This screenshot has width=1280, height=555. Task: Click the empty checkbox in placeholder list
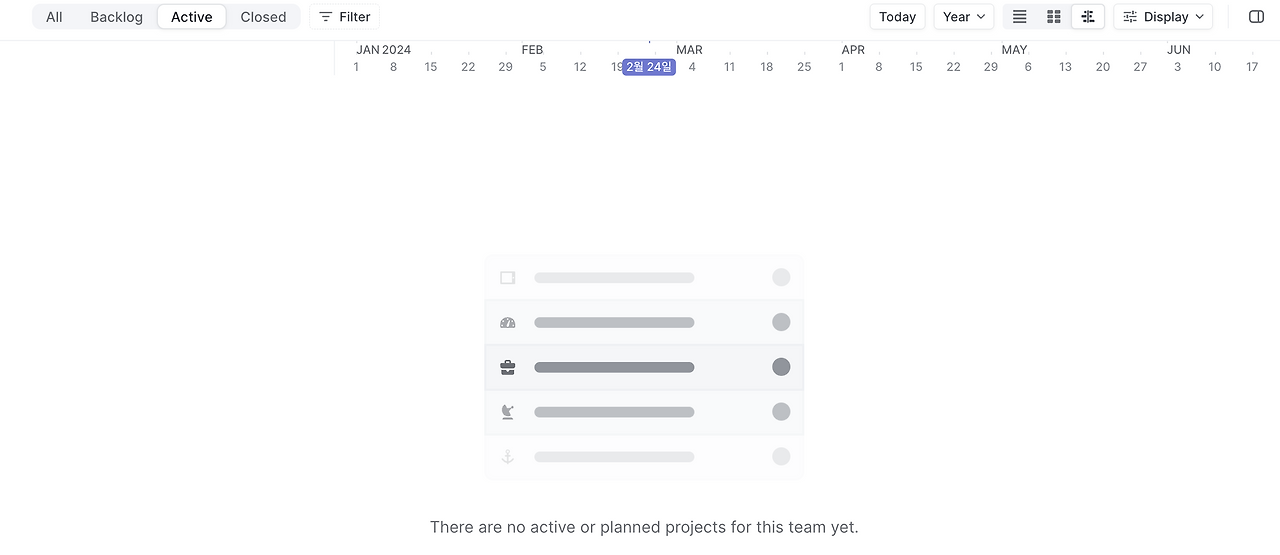point(507,278)
